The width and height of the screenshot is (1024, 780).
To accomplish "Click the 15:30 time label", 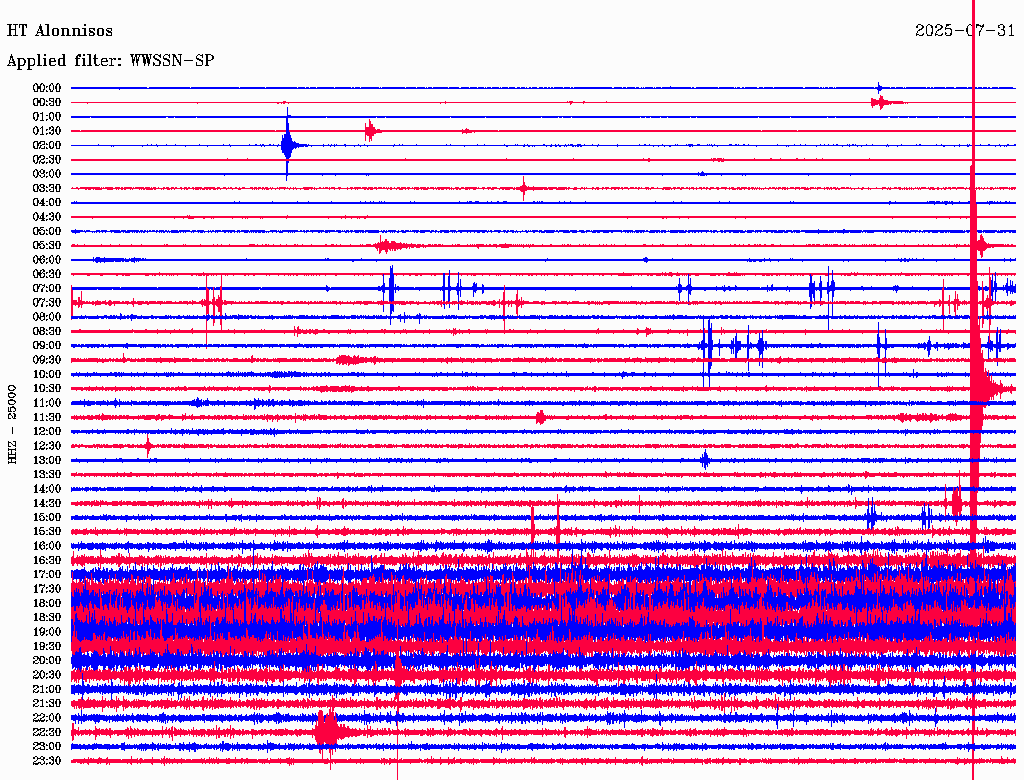I will [47, 532].
